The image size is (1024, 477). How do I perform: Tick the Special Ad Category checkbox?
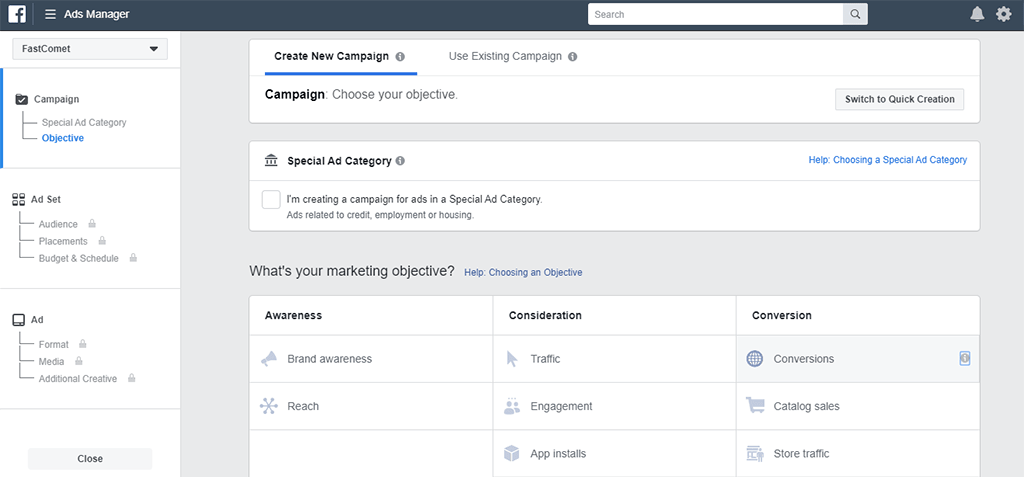pyautogui.click(x=271, y=200)
